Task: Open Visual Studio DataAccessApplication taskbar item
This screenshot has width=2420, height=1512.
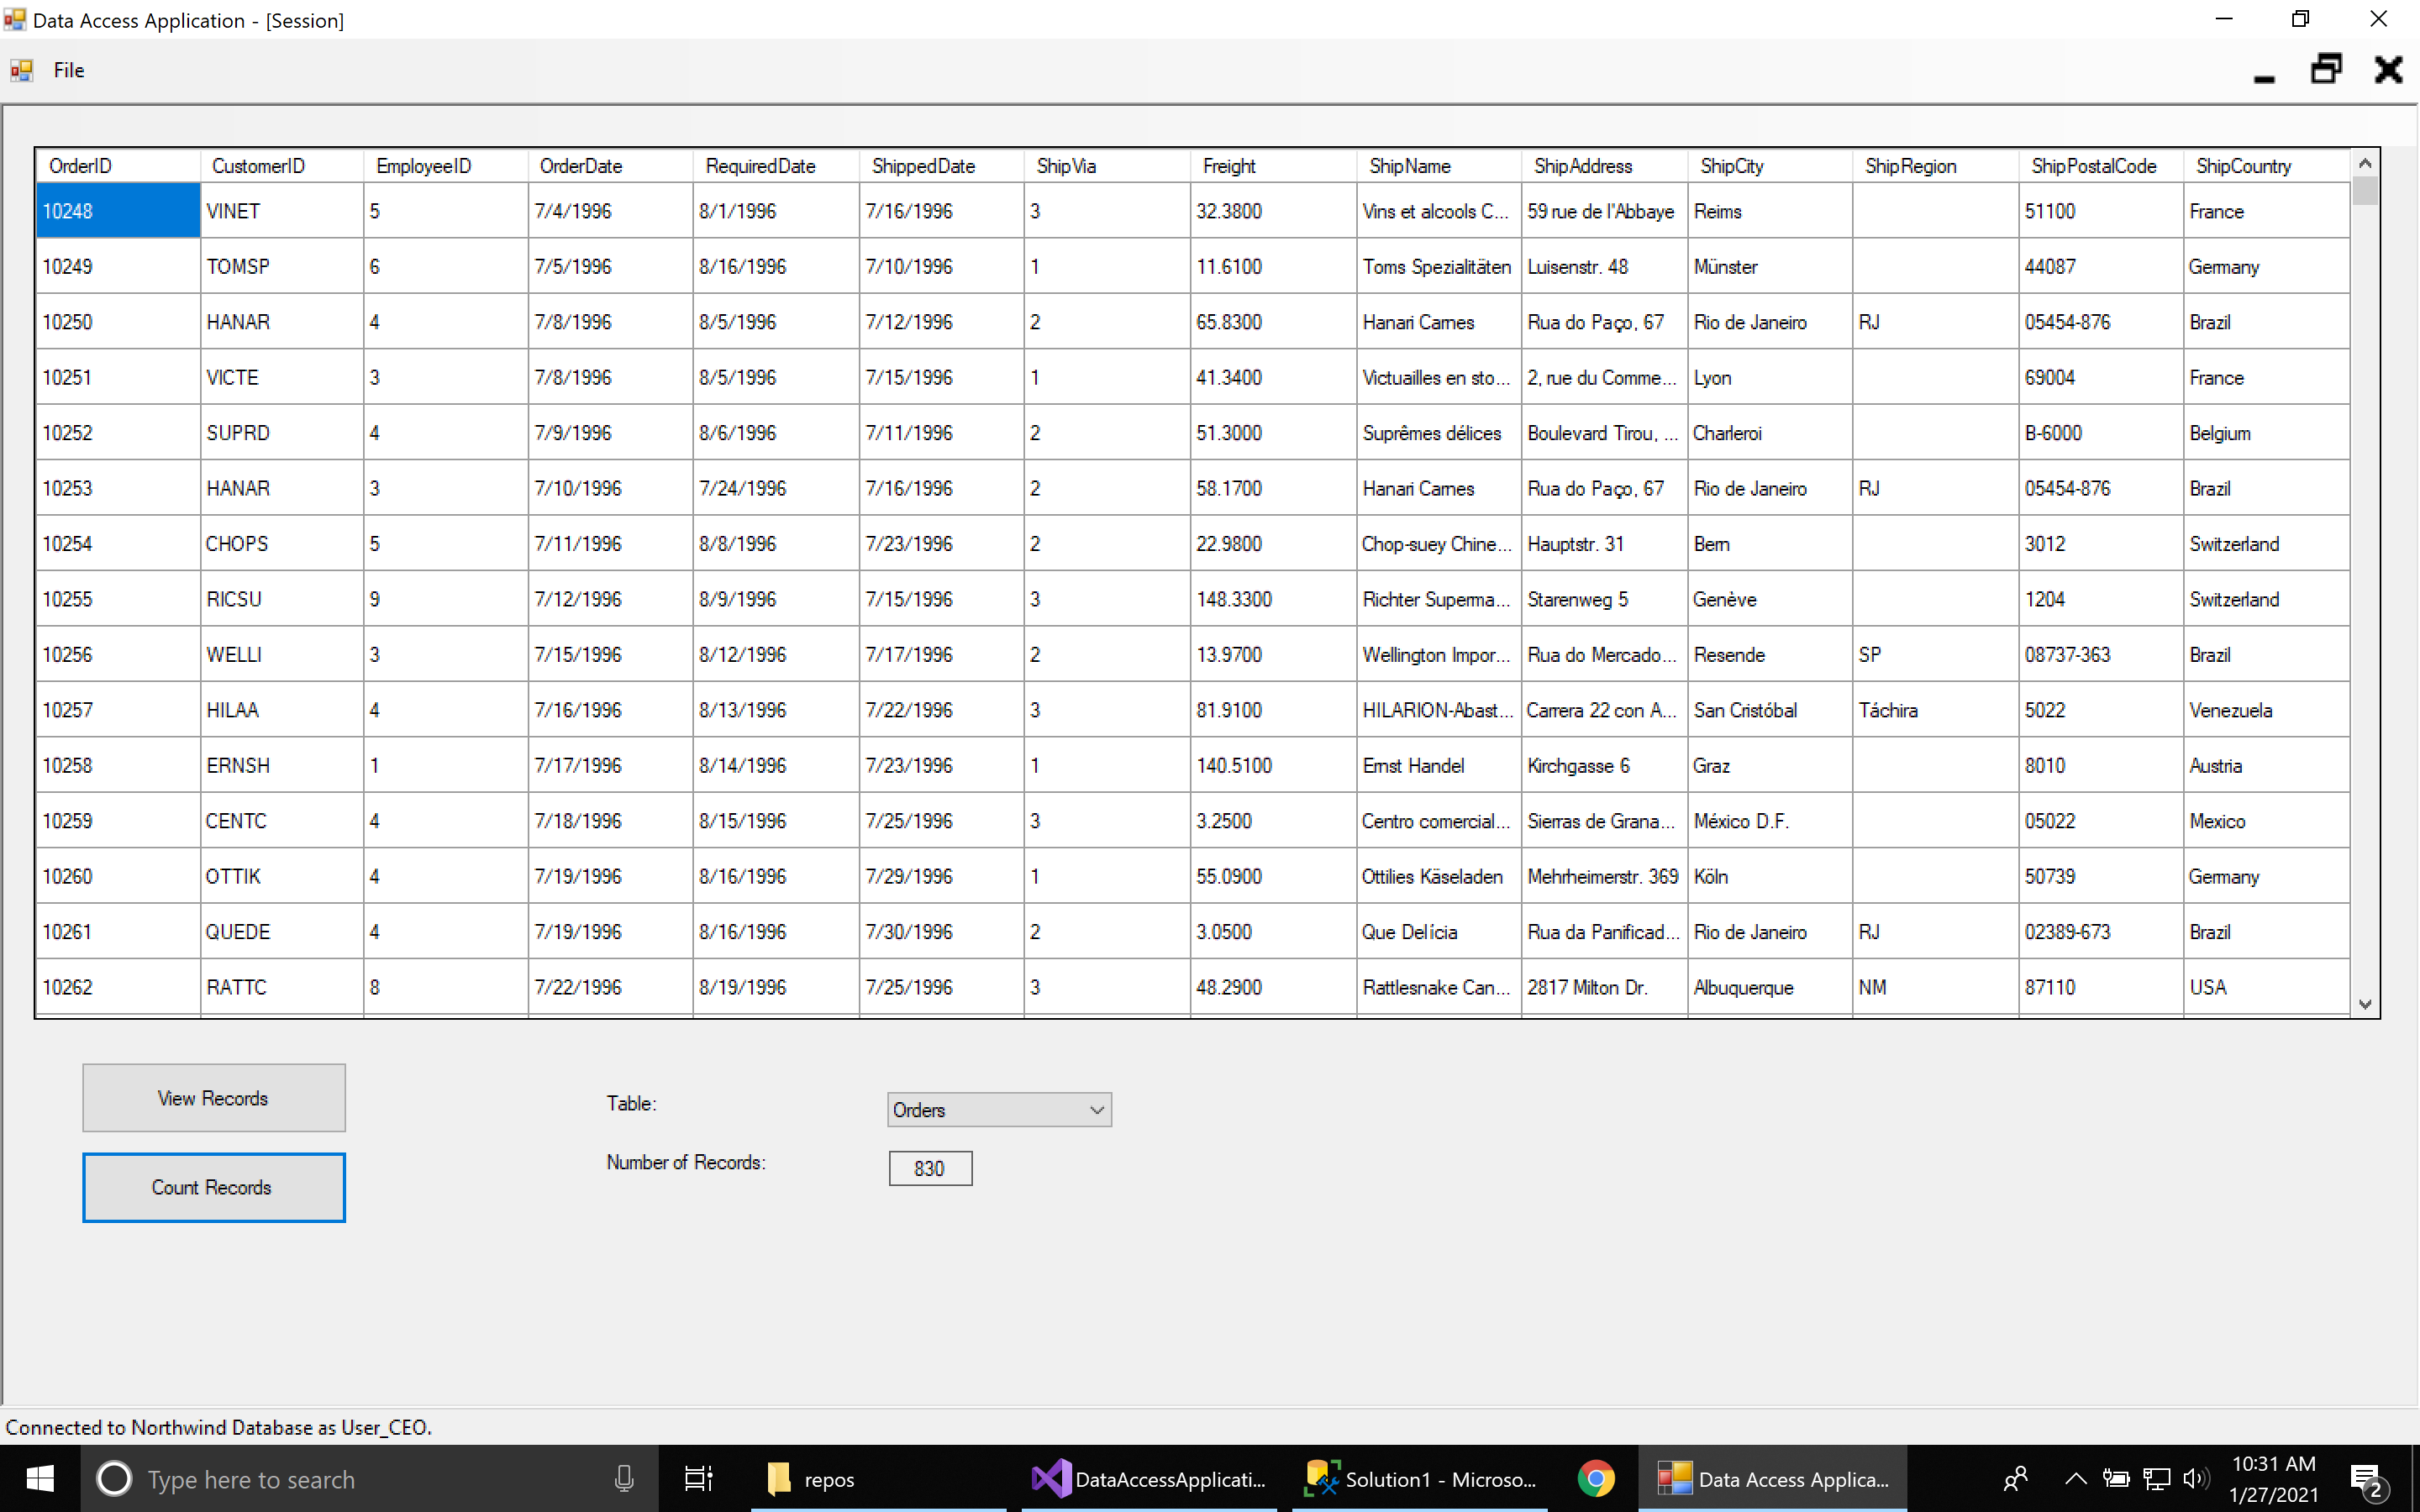Action: [x=1149, y=1478]
